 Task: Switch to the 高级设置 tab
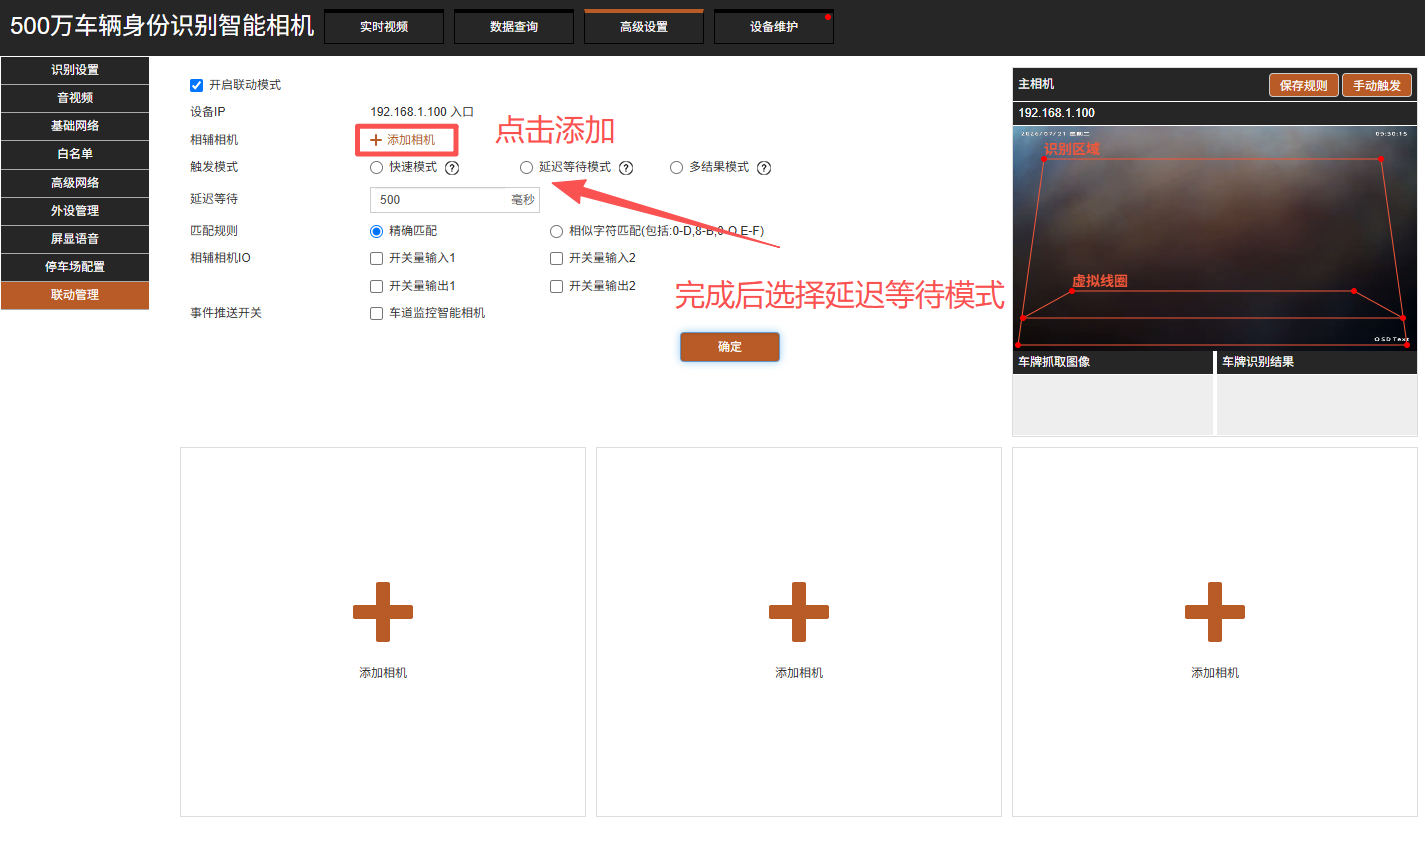pos(644,27)
